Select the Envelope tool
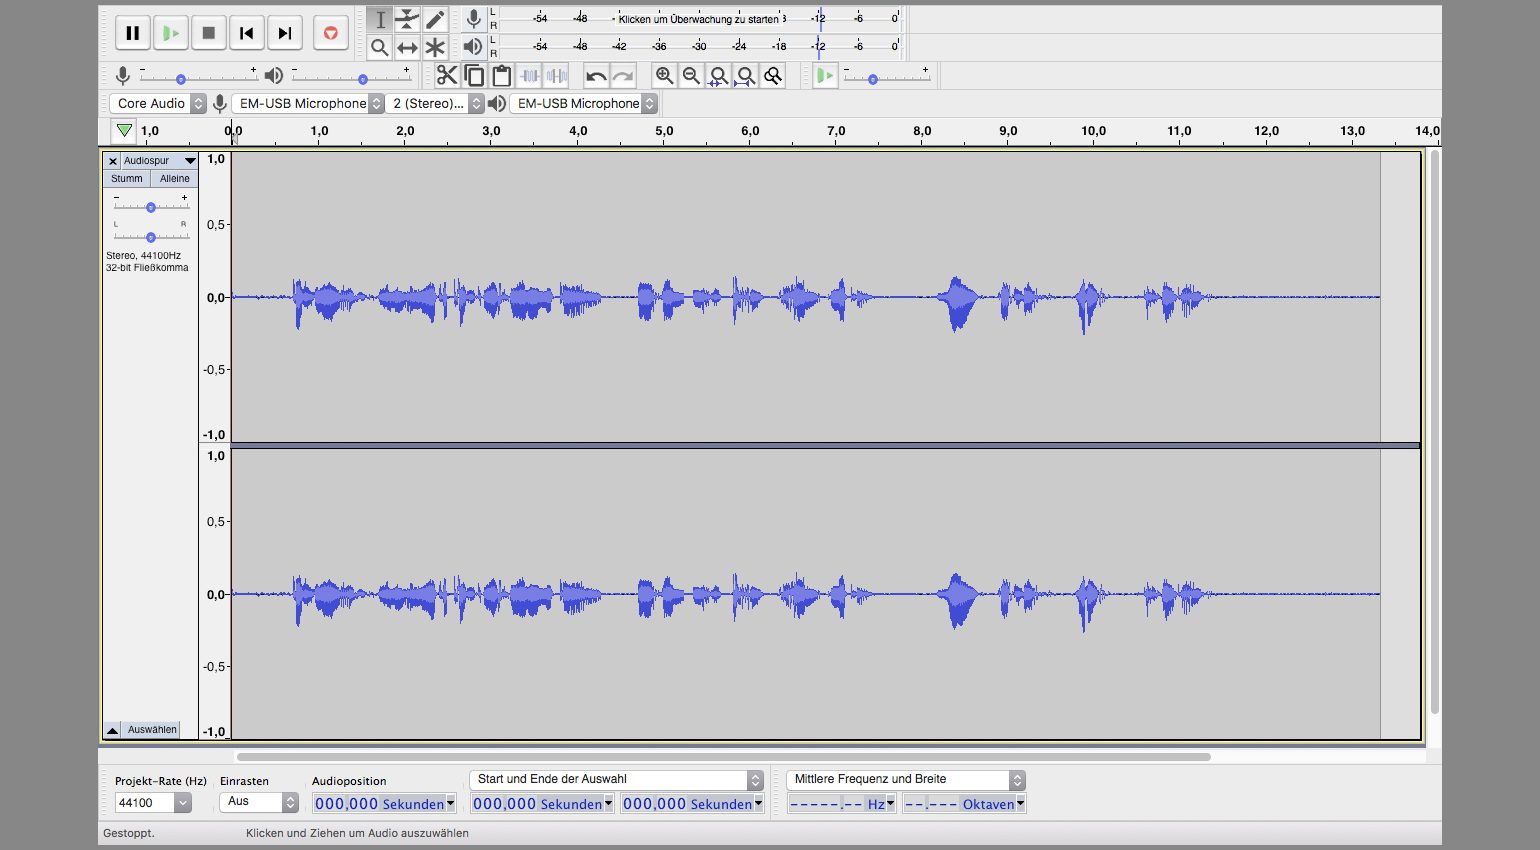This screenshot has height=850, width=1540. coord(407,19)
